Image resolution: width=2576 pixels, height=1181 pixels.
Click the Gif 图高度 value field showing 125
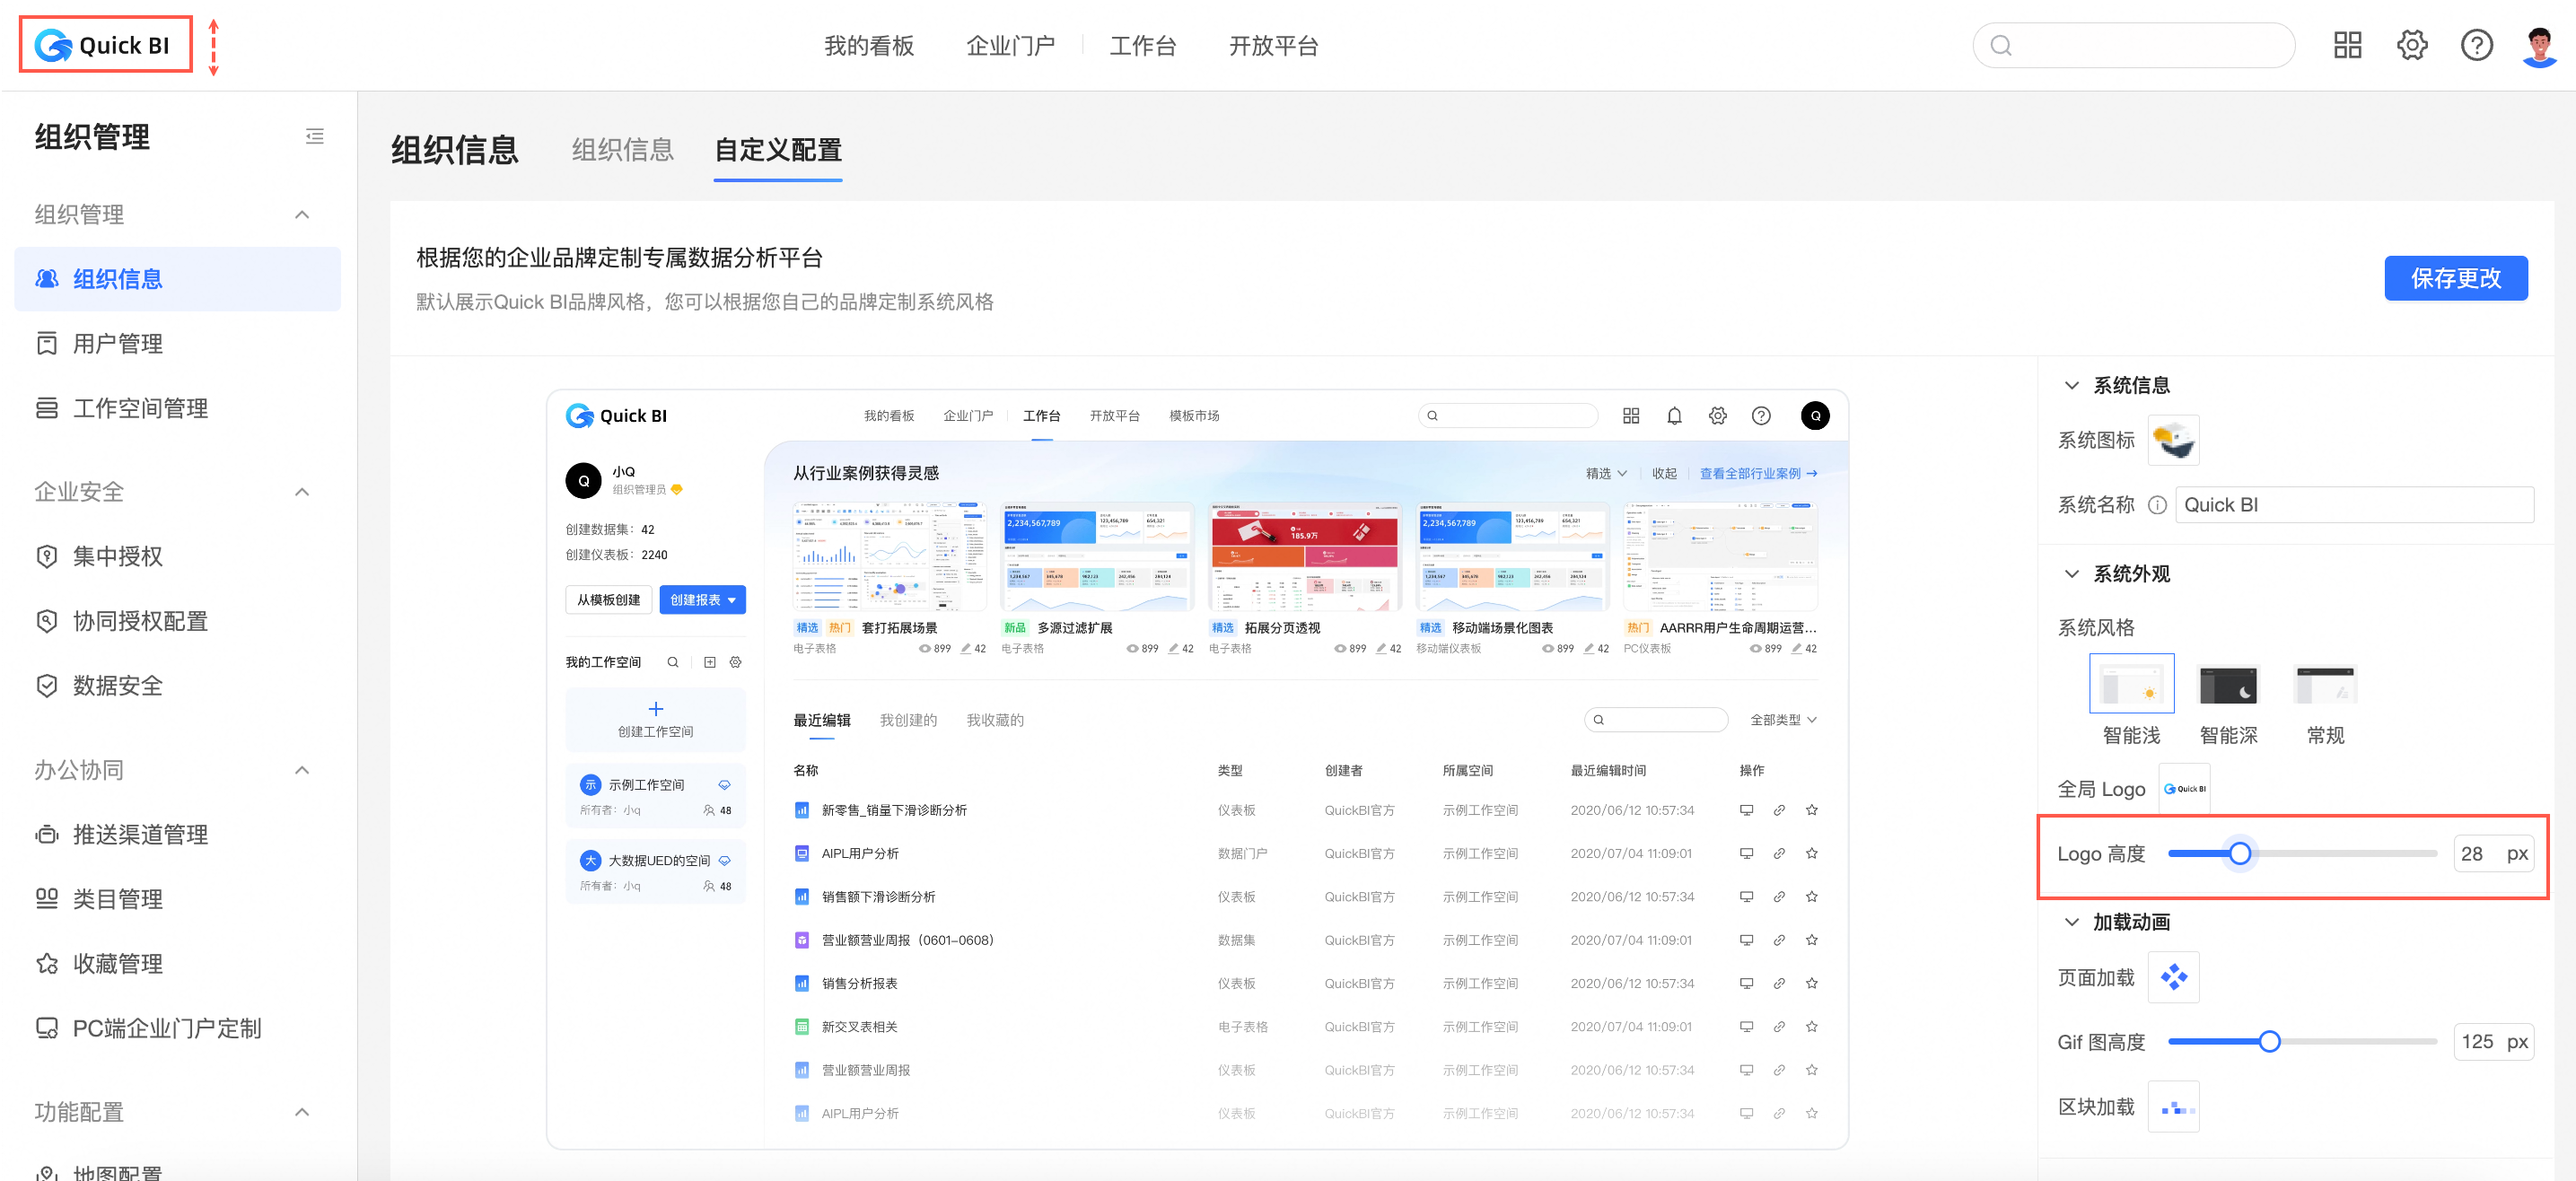pyautogui.click(x=2493, y=1042)
